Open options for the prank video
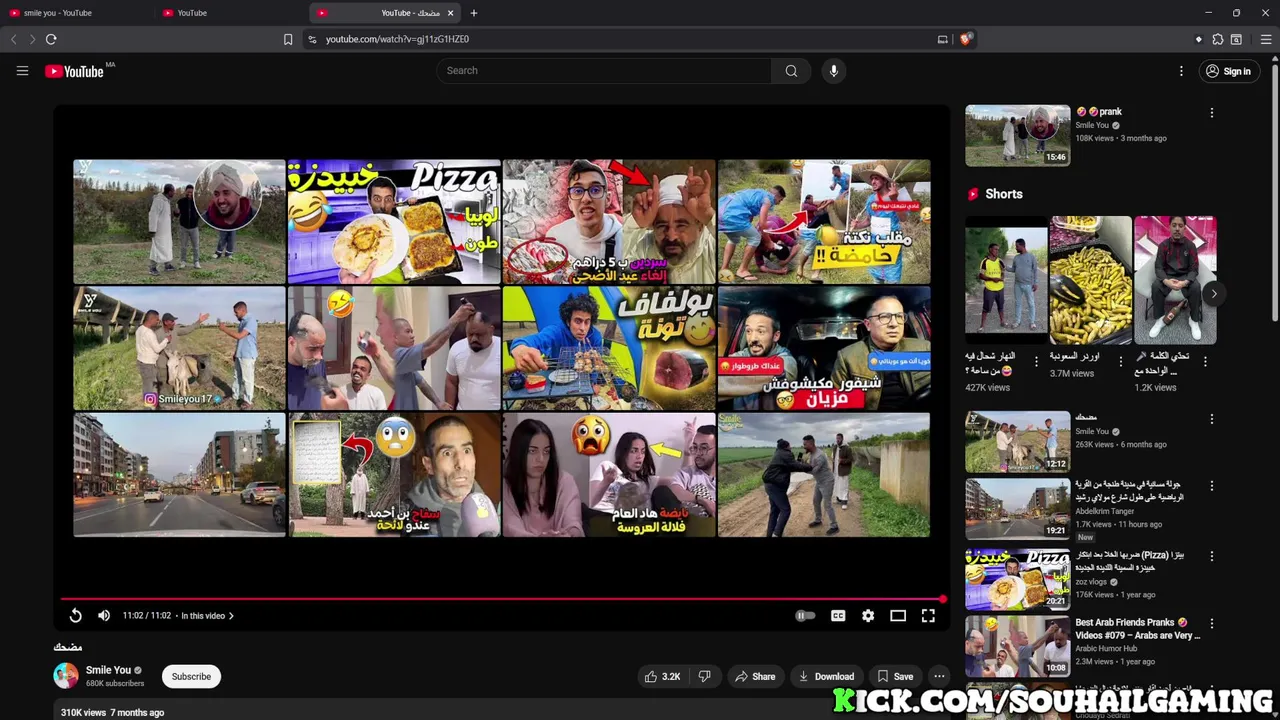Image resolution: width=1280 pixels, height=720 pixels. click(x=1211, y=113)
